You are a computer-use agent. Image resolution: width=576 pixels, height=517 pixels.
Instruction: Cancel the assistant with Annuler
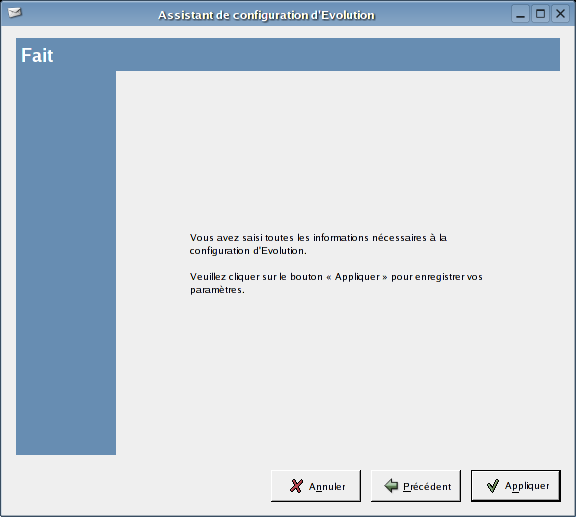tap(316, 486)
